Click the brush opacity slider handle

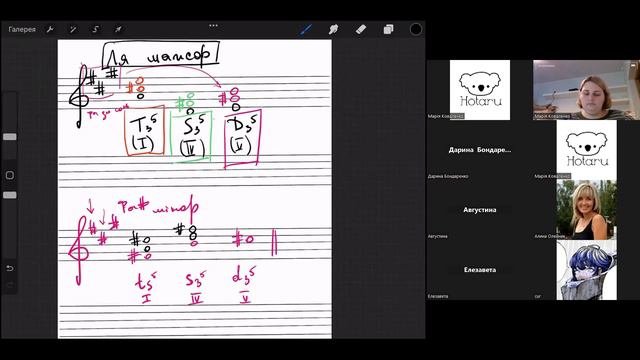pos(10,195)
